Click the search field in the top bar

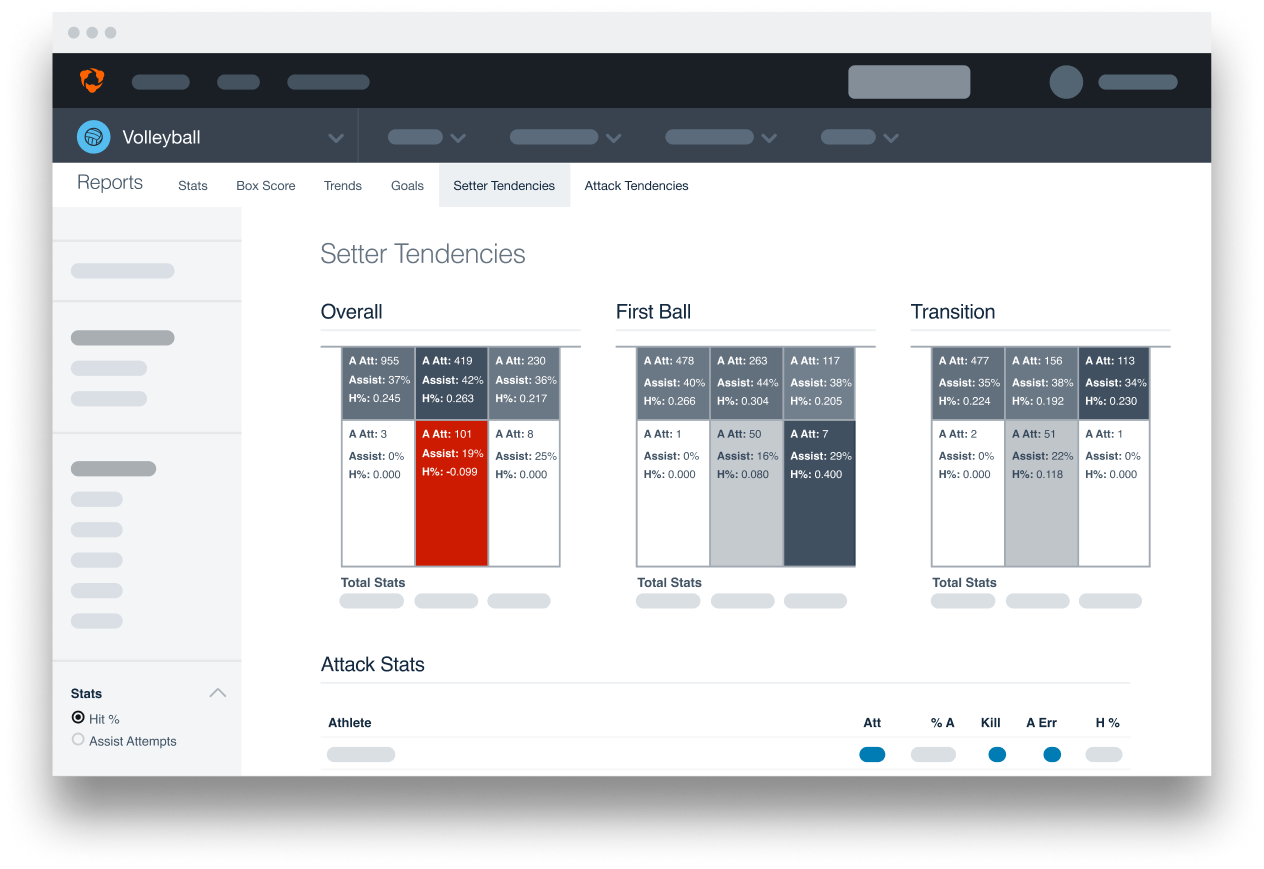(x=908, y=82)
